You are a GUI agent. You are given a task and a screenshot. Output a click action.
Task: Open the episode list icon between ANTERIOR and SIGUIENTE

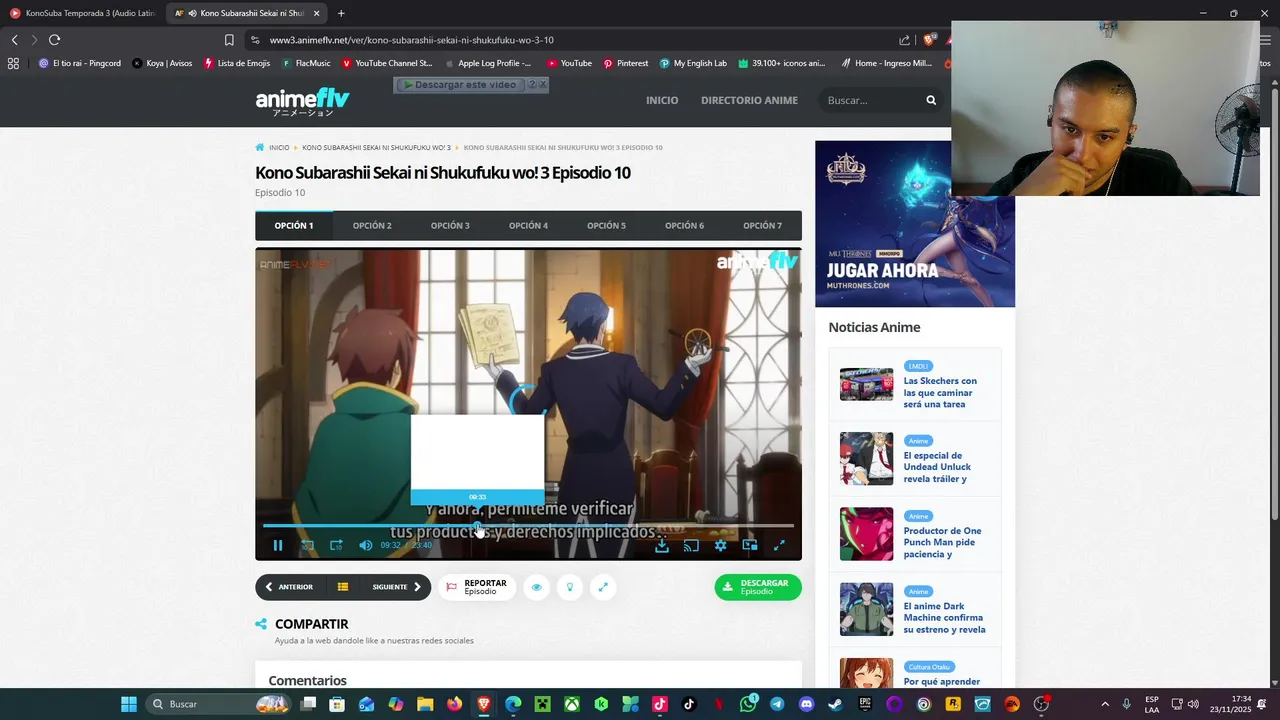point(342,587)
